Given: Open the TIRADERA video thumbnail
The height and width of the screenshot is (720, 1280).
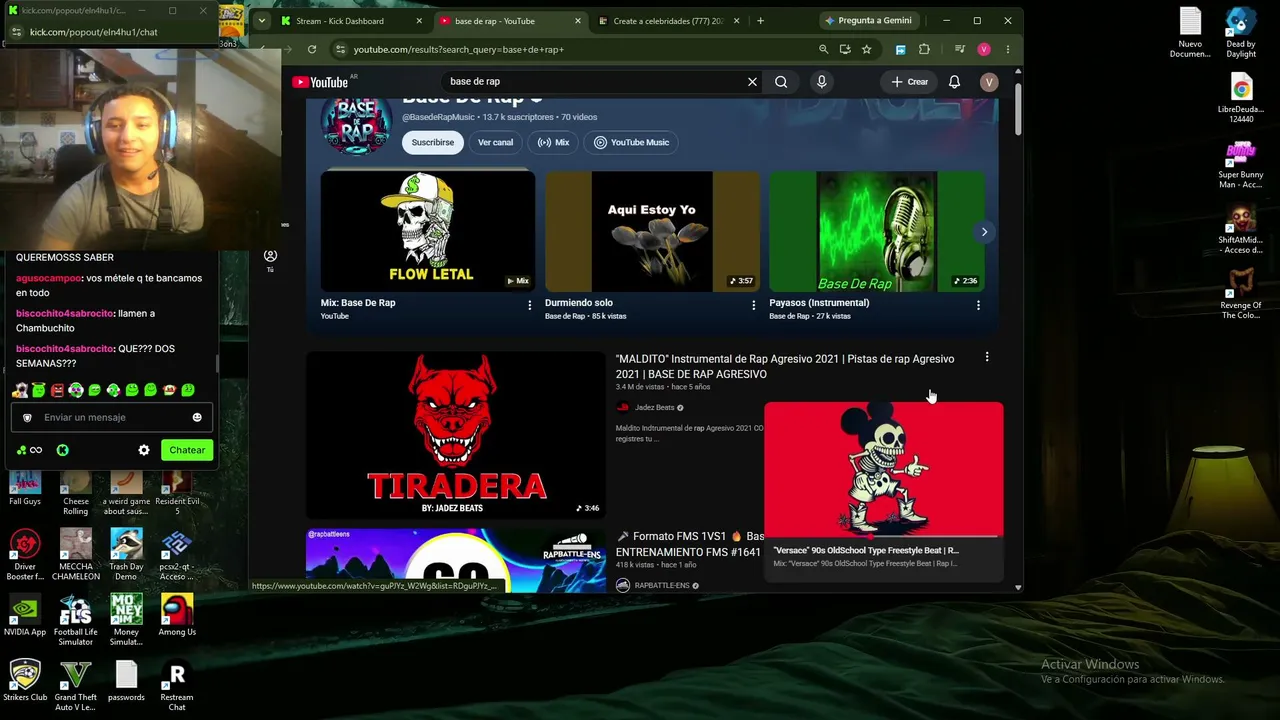Looking at the screenshot, I should point(456,435).
